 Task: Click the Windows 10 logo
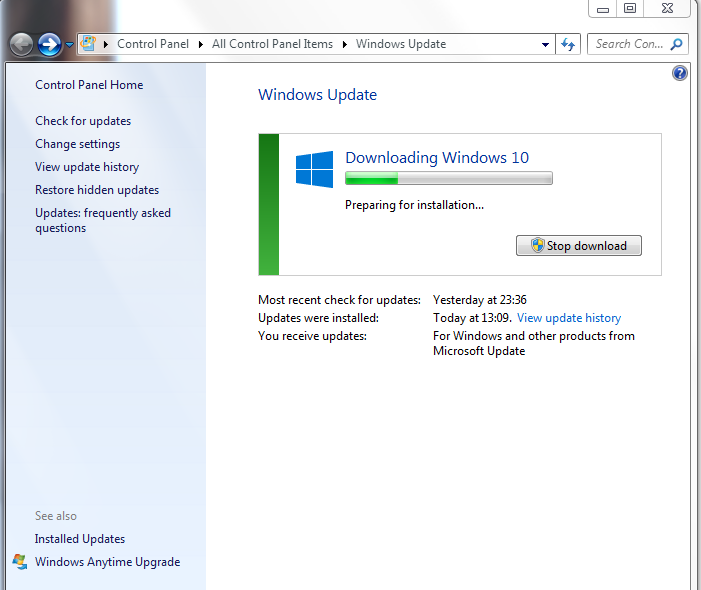pyautogui.click(x=314, y=169)
